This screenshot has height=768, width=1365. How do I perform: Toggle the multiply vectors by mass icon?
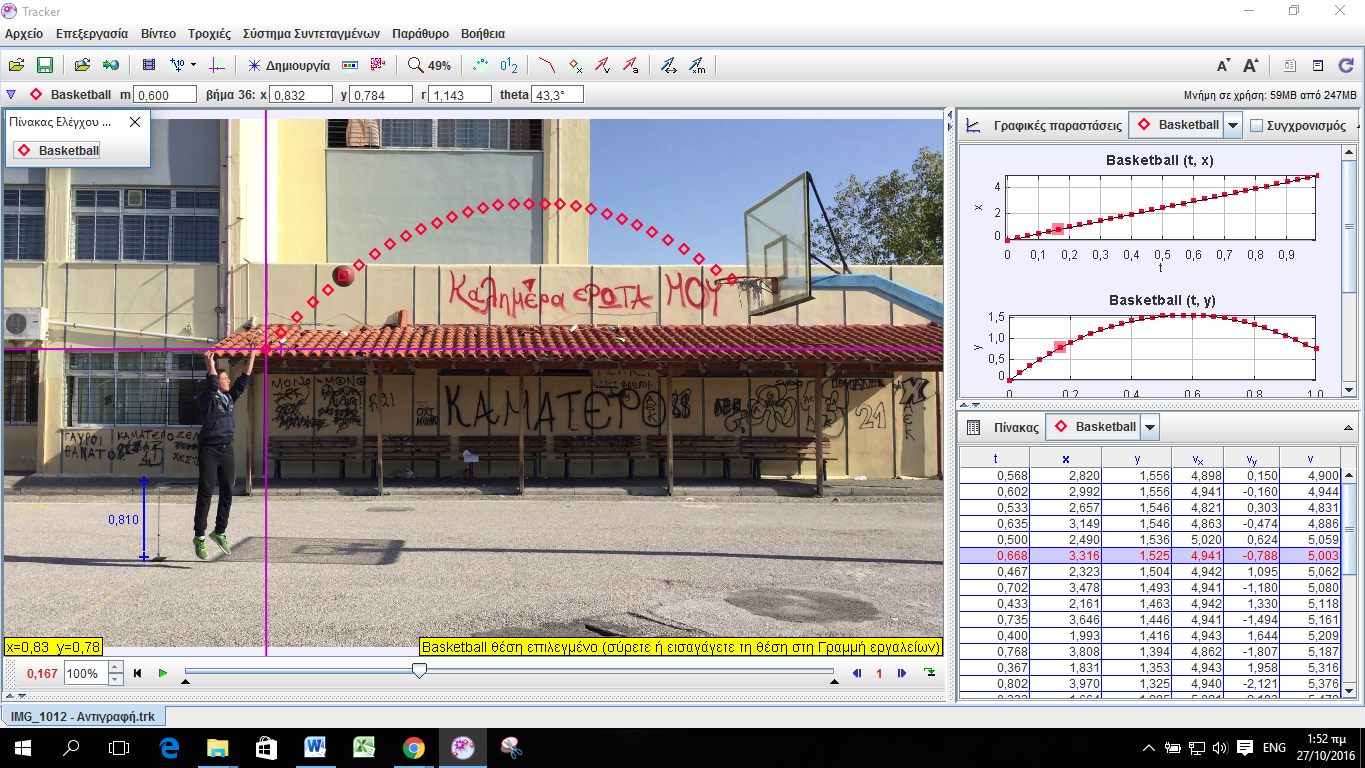[x=697, y=65]
